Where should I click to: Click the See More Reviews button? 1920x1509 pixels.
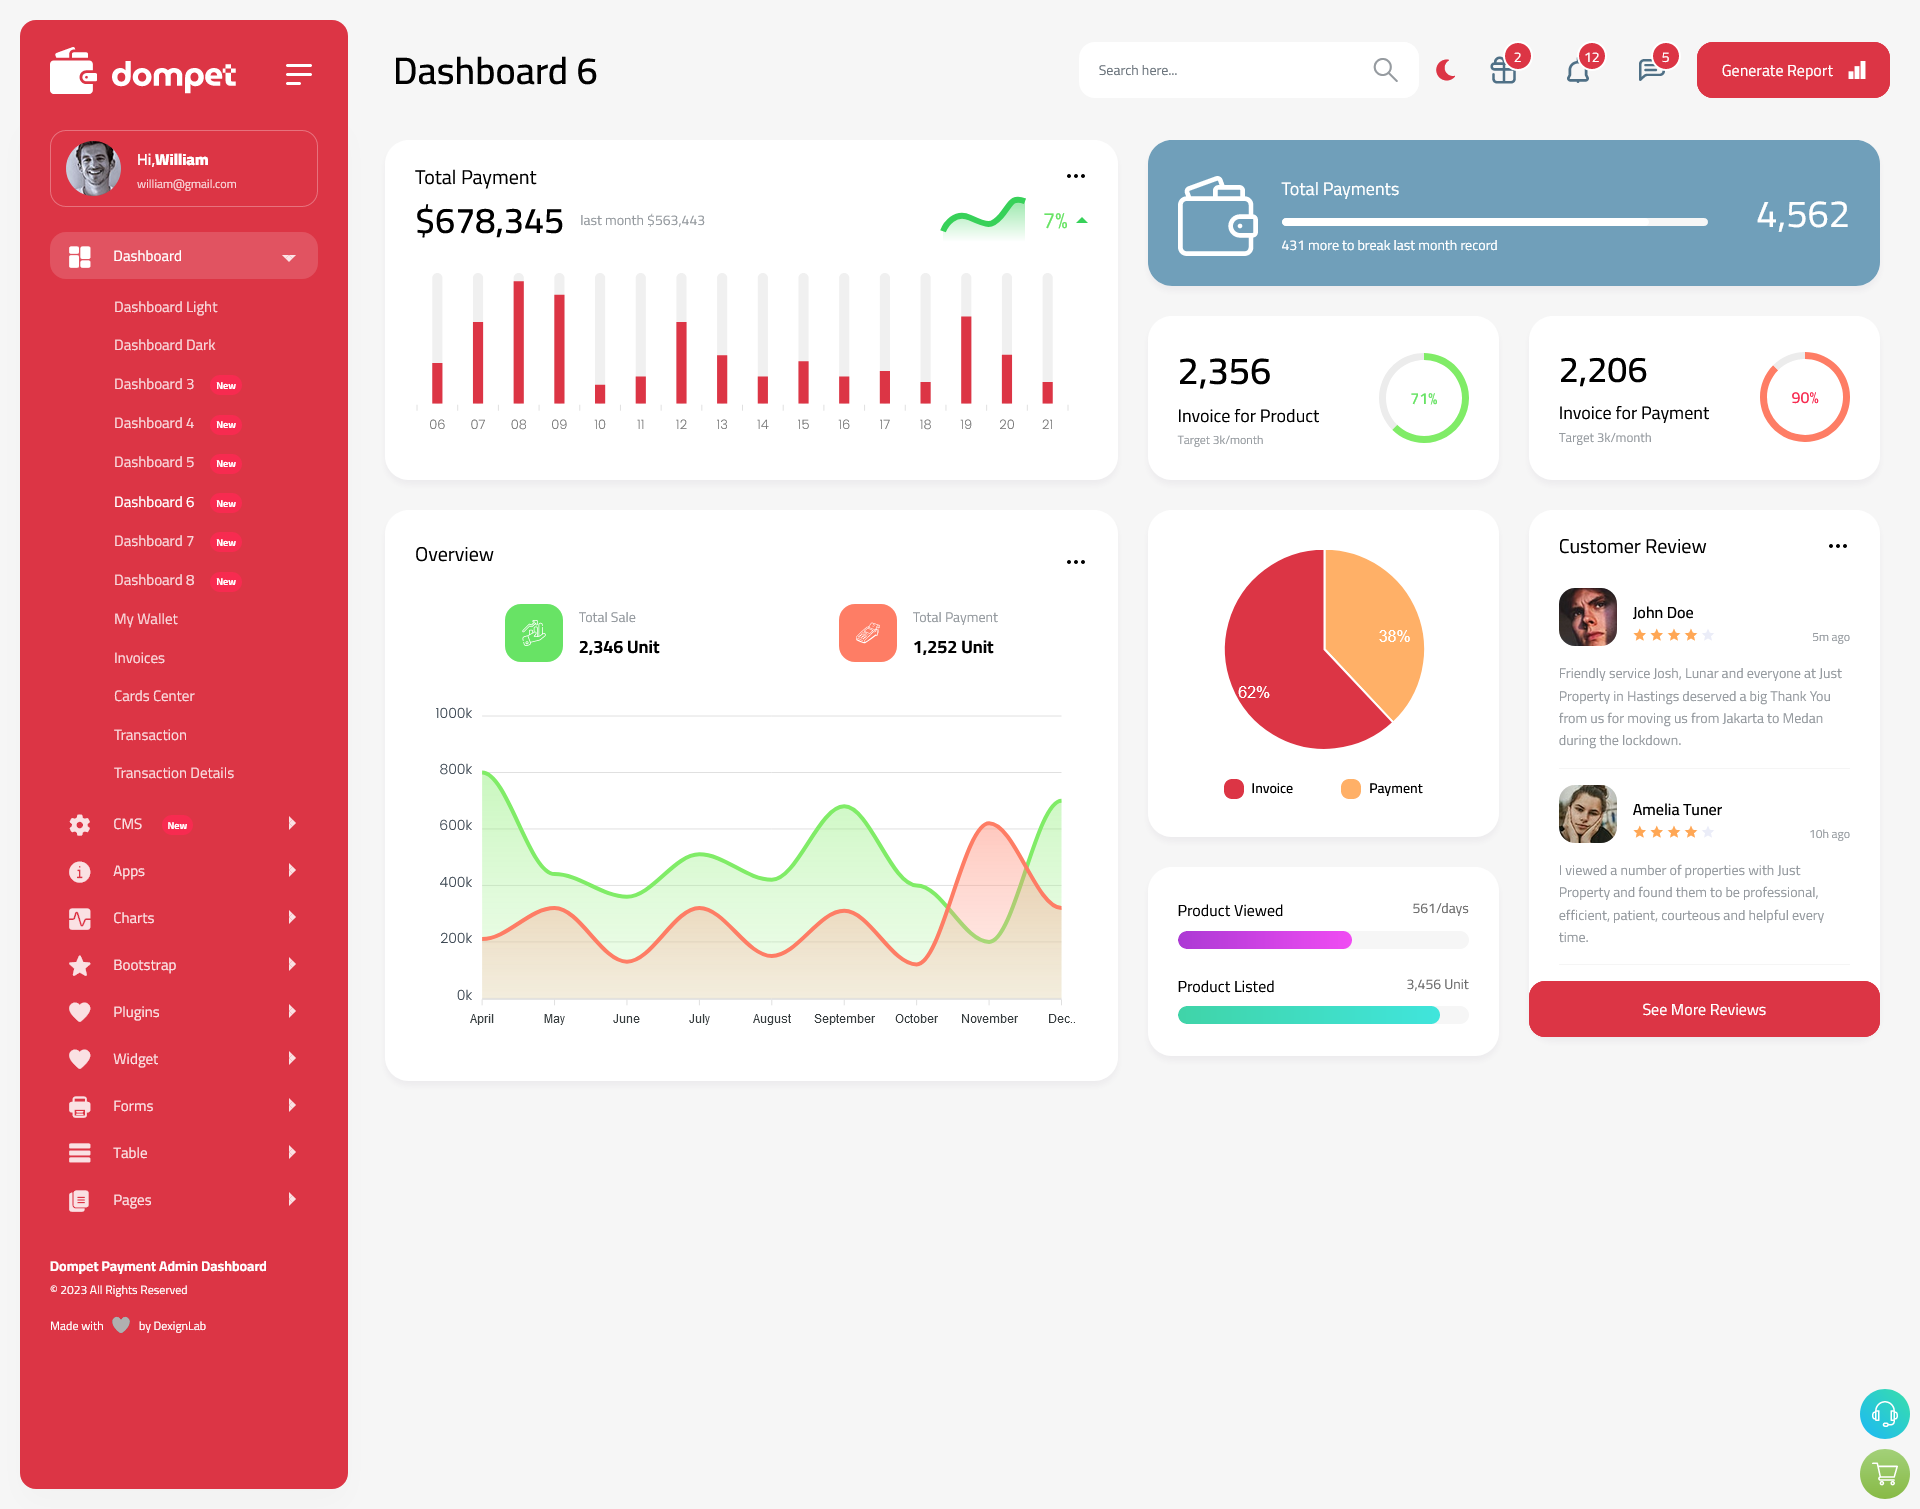(1703, 1009)
